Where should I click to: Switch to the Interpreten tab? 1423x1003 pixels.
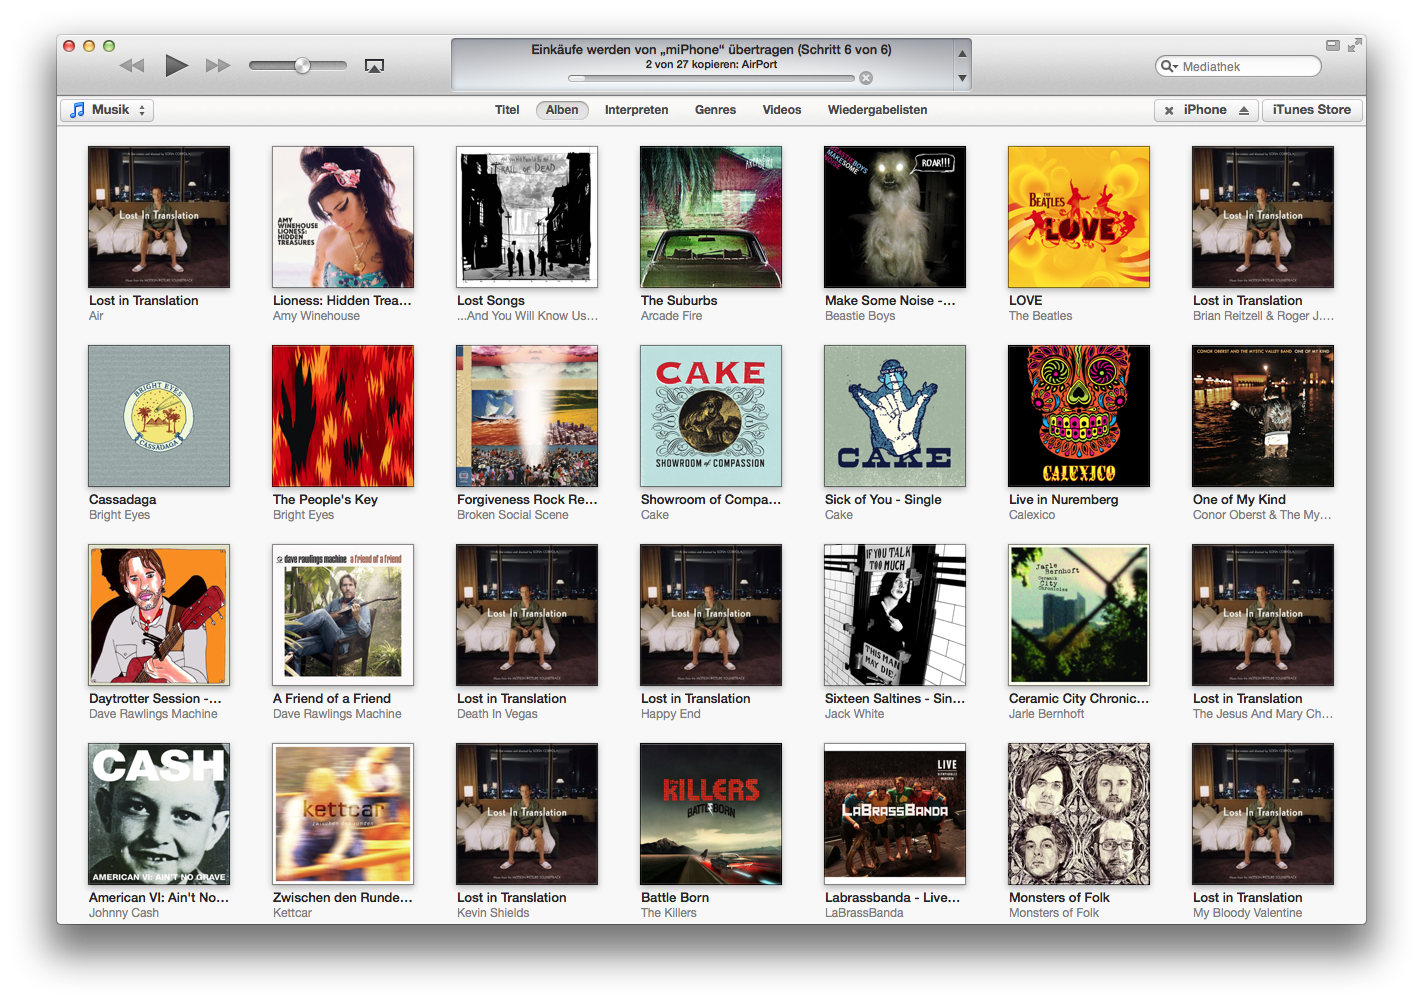(x=636, y=110)
